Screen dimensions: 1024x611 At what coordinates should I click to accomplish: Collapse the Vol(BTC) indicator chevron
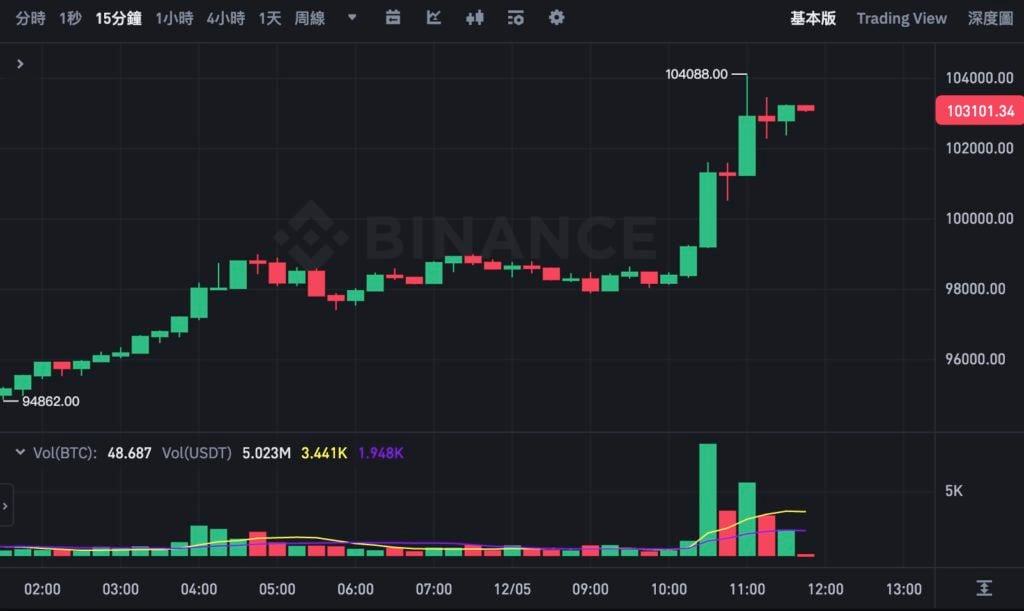coord(20,453)
